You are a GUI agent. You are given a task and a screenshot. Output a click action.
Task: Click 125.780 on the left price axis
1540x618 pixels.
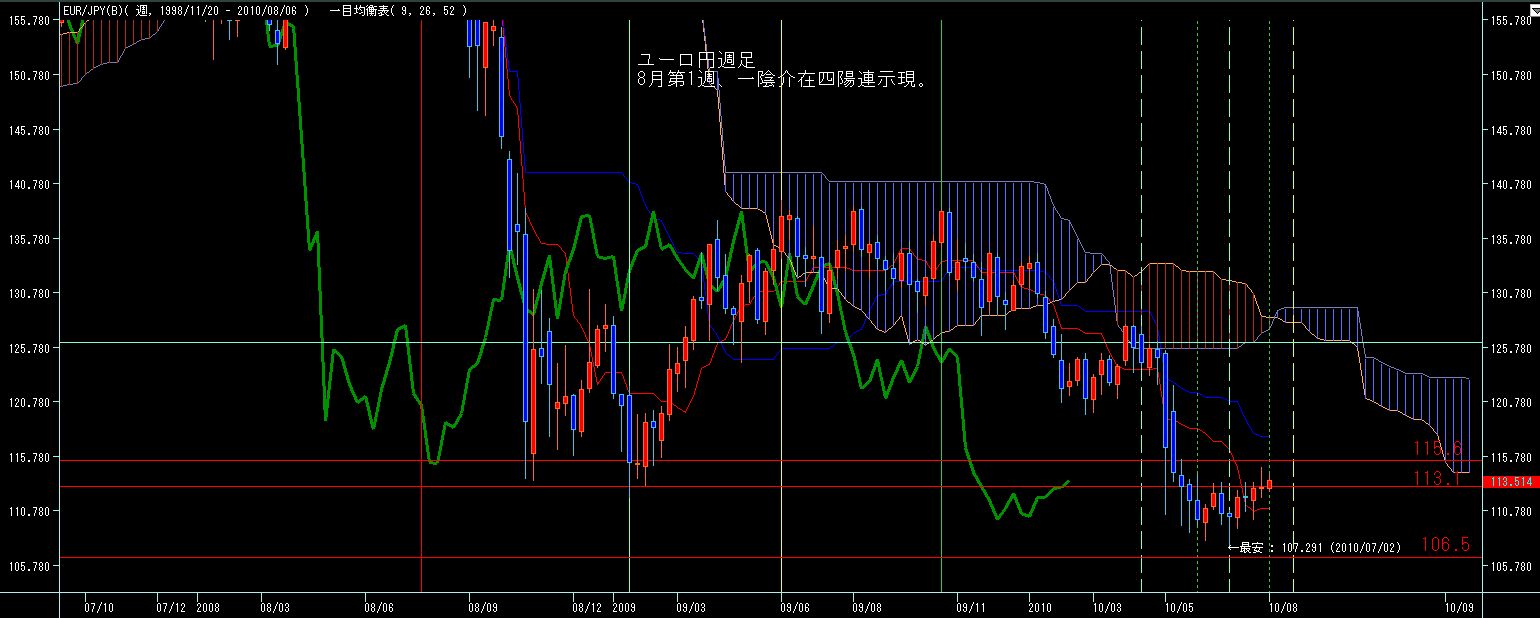coord(27,347)
